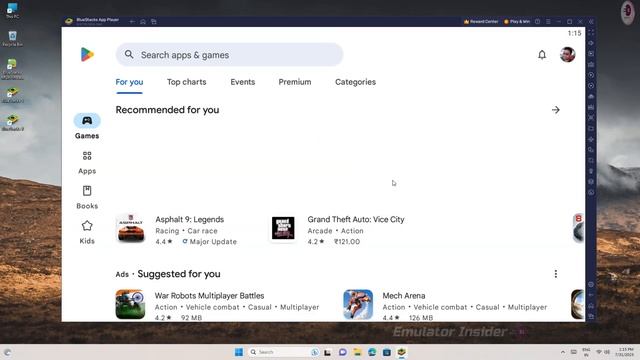Show hidden system tray icons
Viewport: 640px width, 360px height.
pyautogui.click(x=563, y=352)
